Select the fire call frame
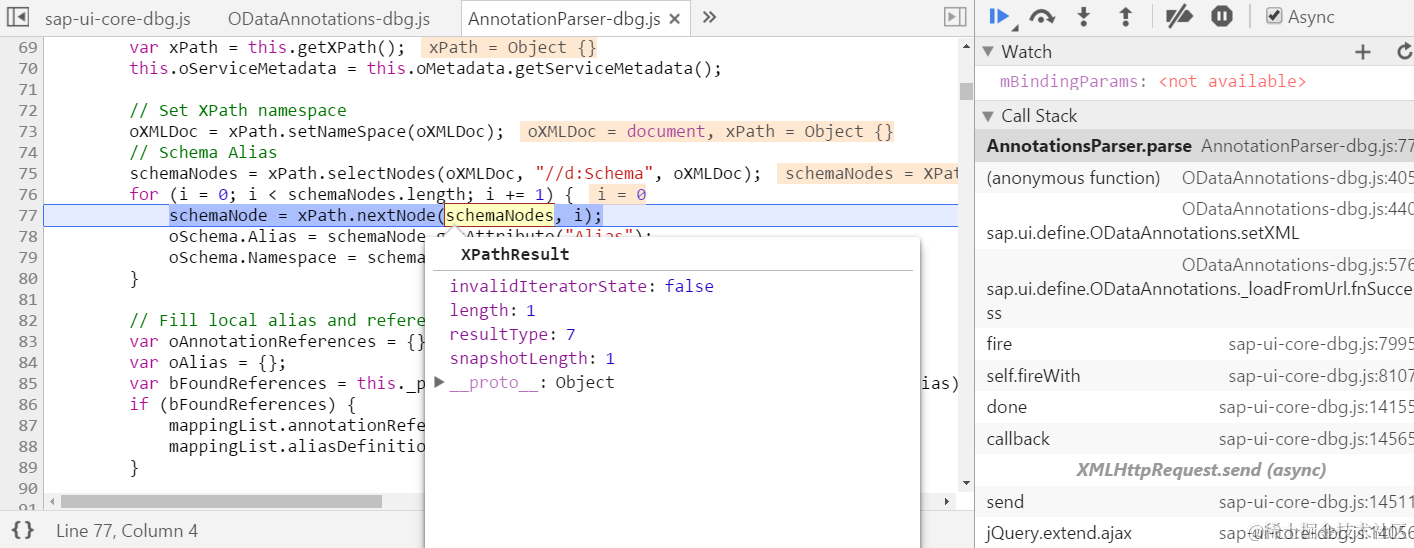Viewport: 1414px width, 548px height. point(1195,344)
